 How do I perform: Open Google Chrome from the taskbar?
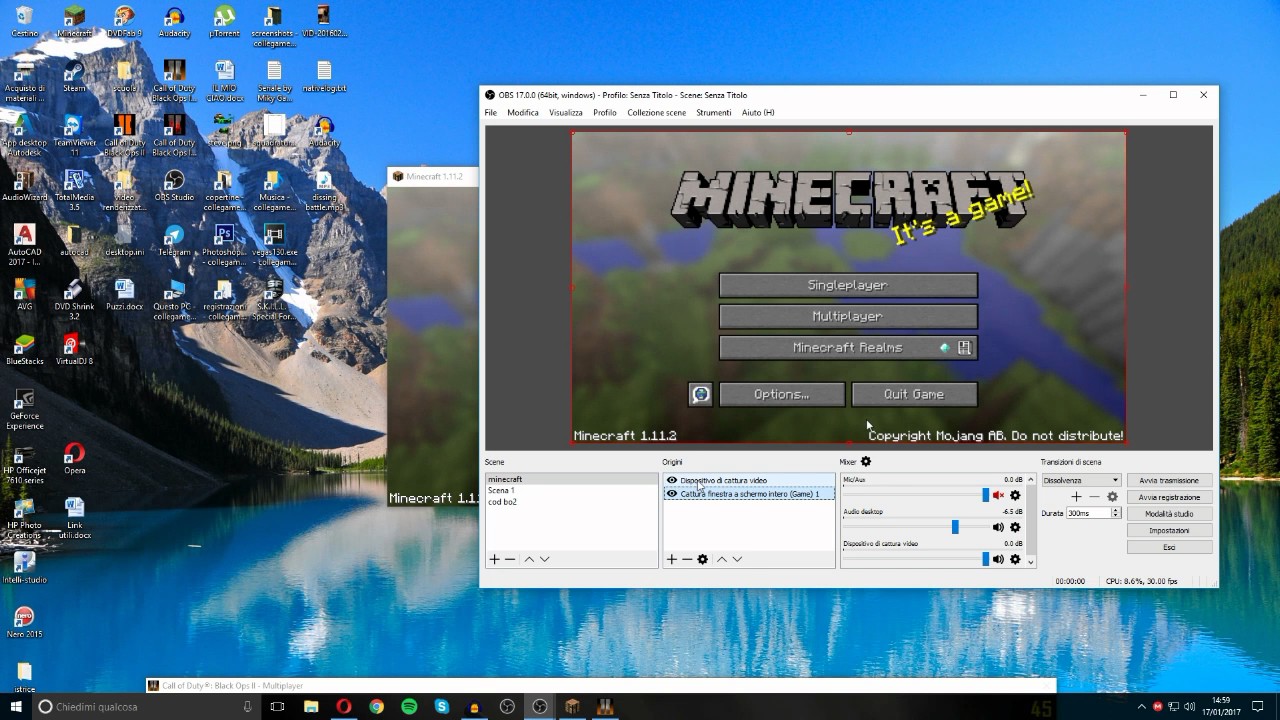pos(376,706)
